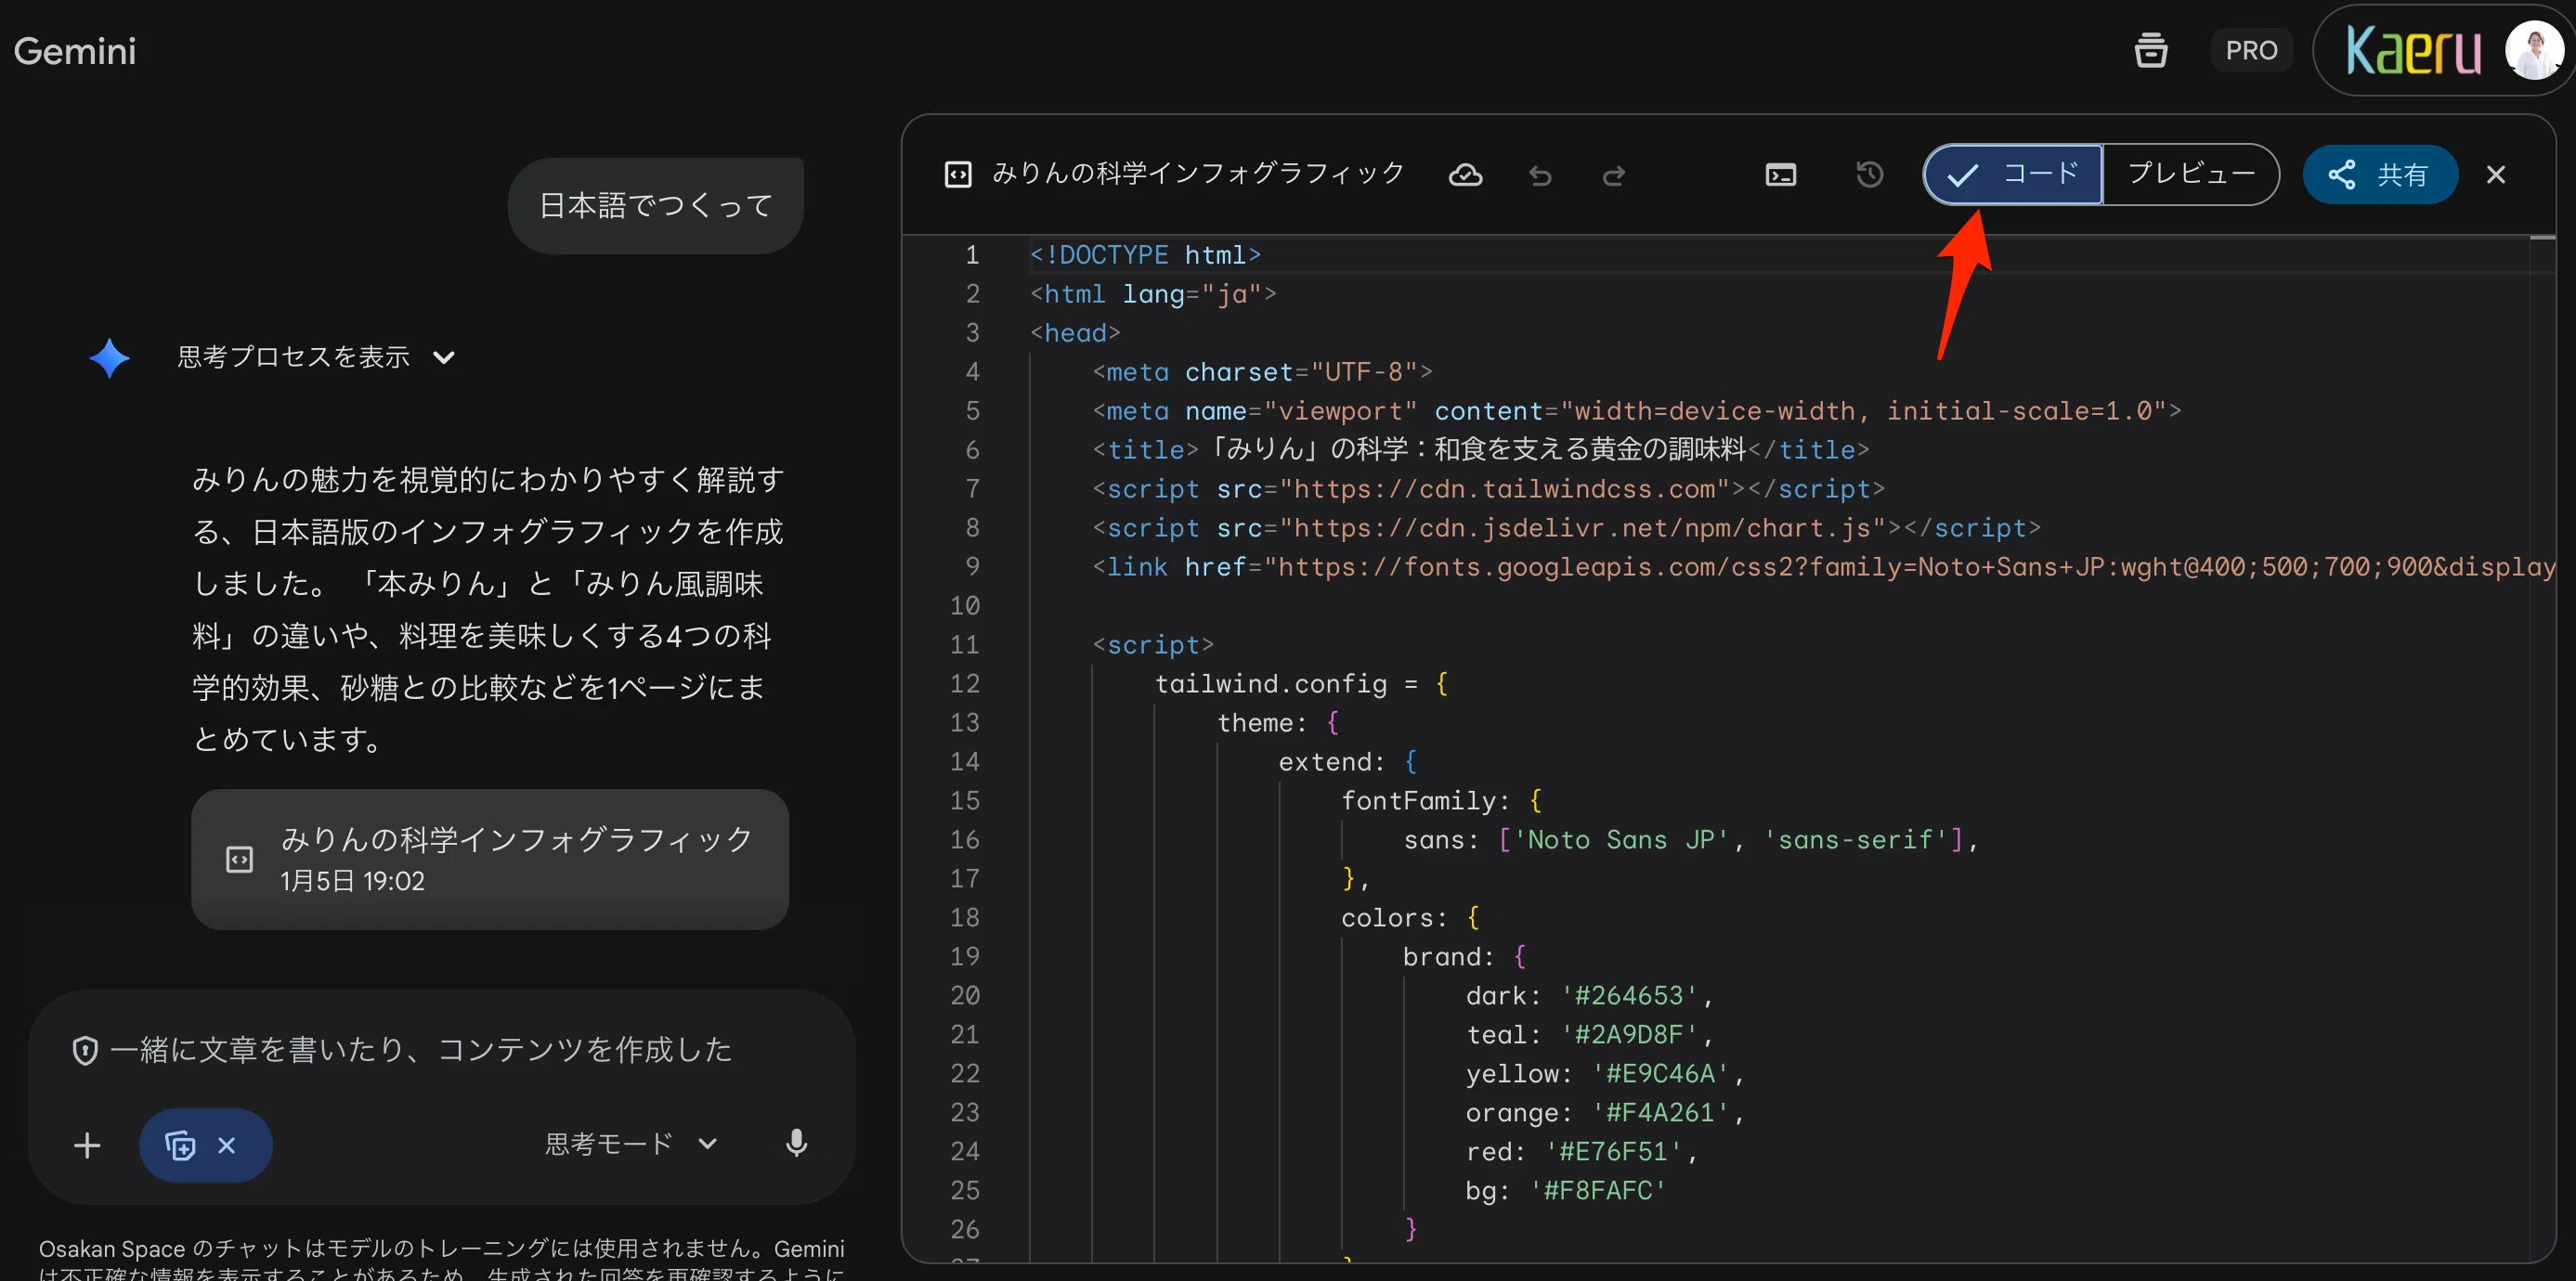Click the canvas code file icon beside title

point(957,175)
